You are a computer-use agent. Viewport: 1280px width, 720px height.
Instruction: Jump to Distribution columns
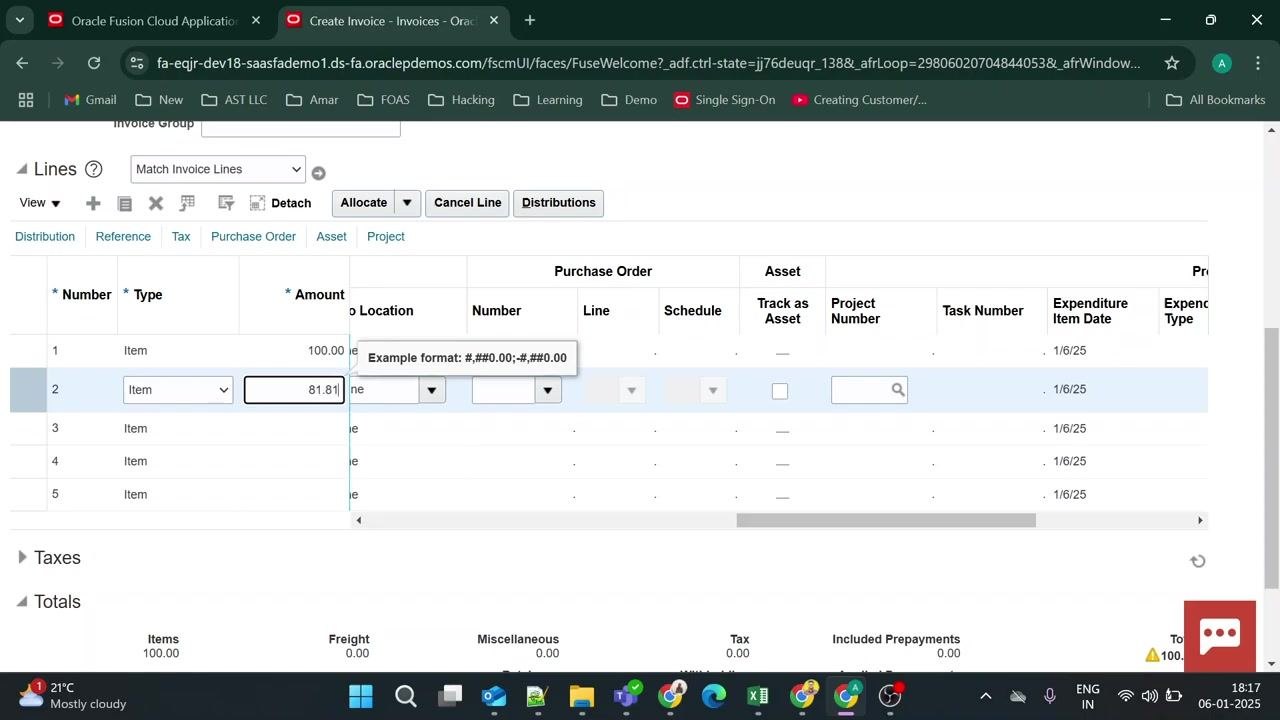[x=45, y=237]
